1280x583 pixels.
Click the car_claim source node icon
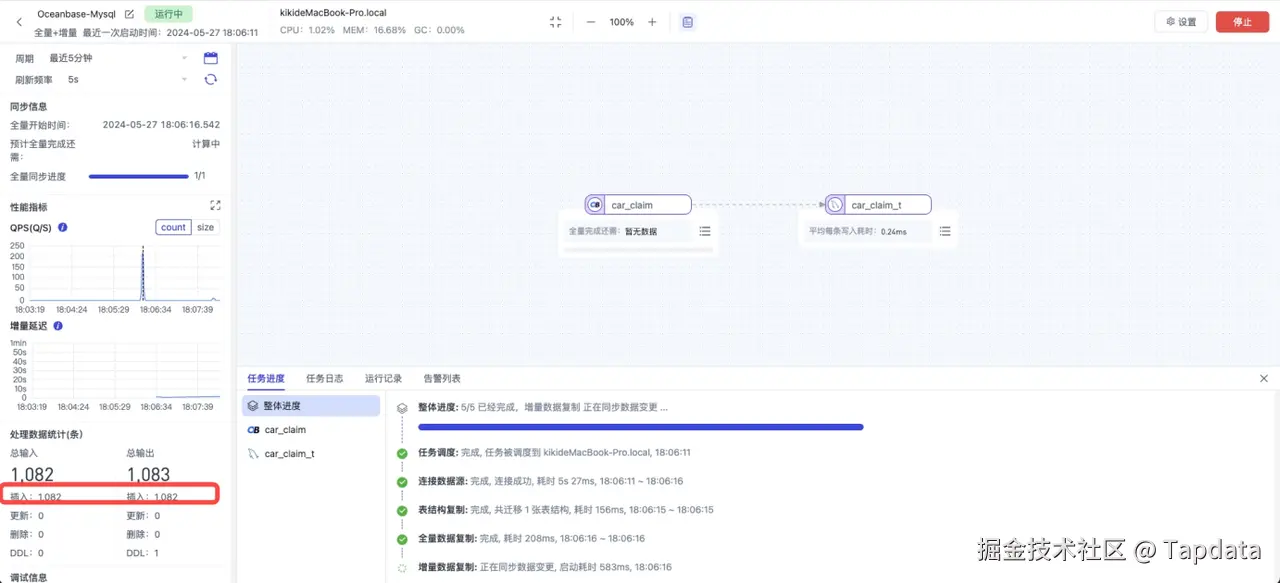(595, 205)
